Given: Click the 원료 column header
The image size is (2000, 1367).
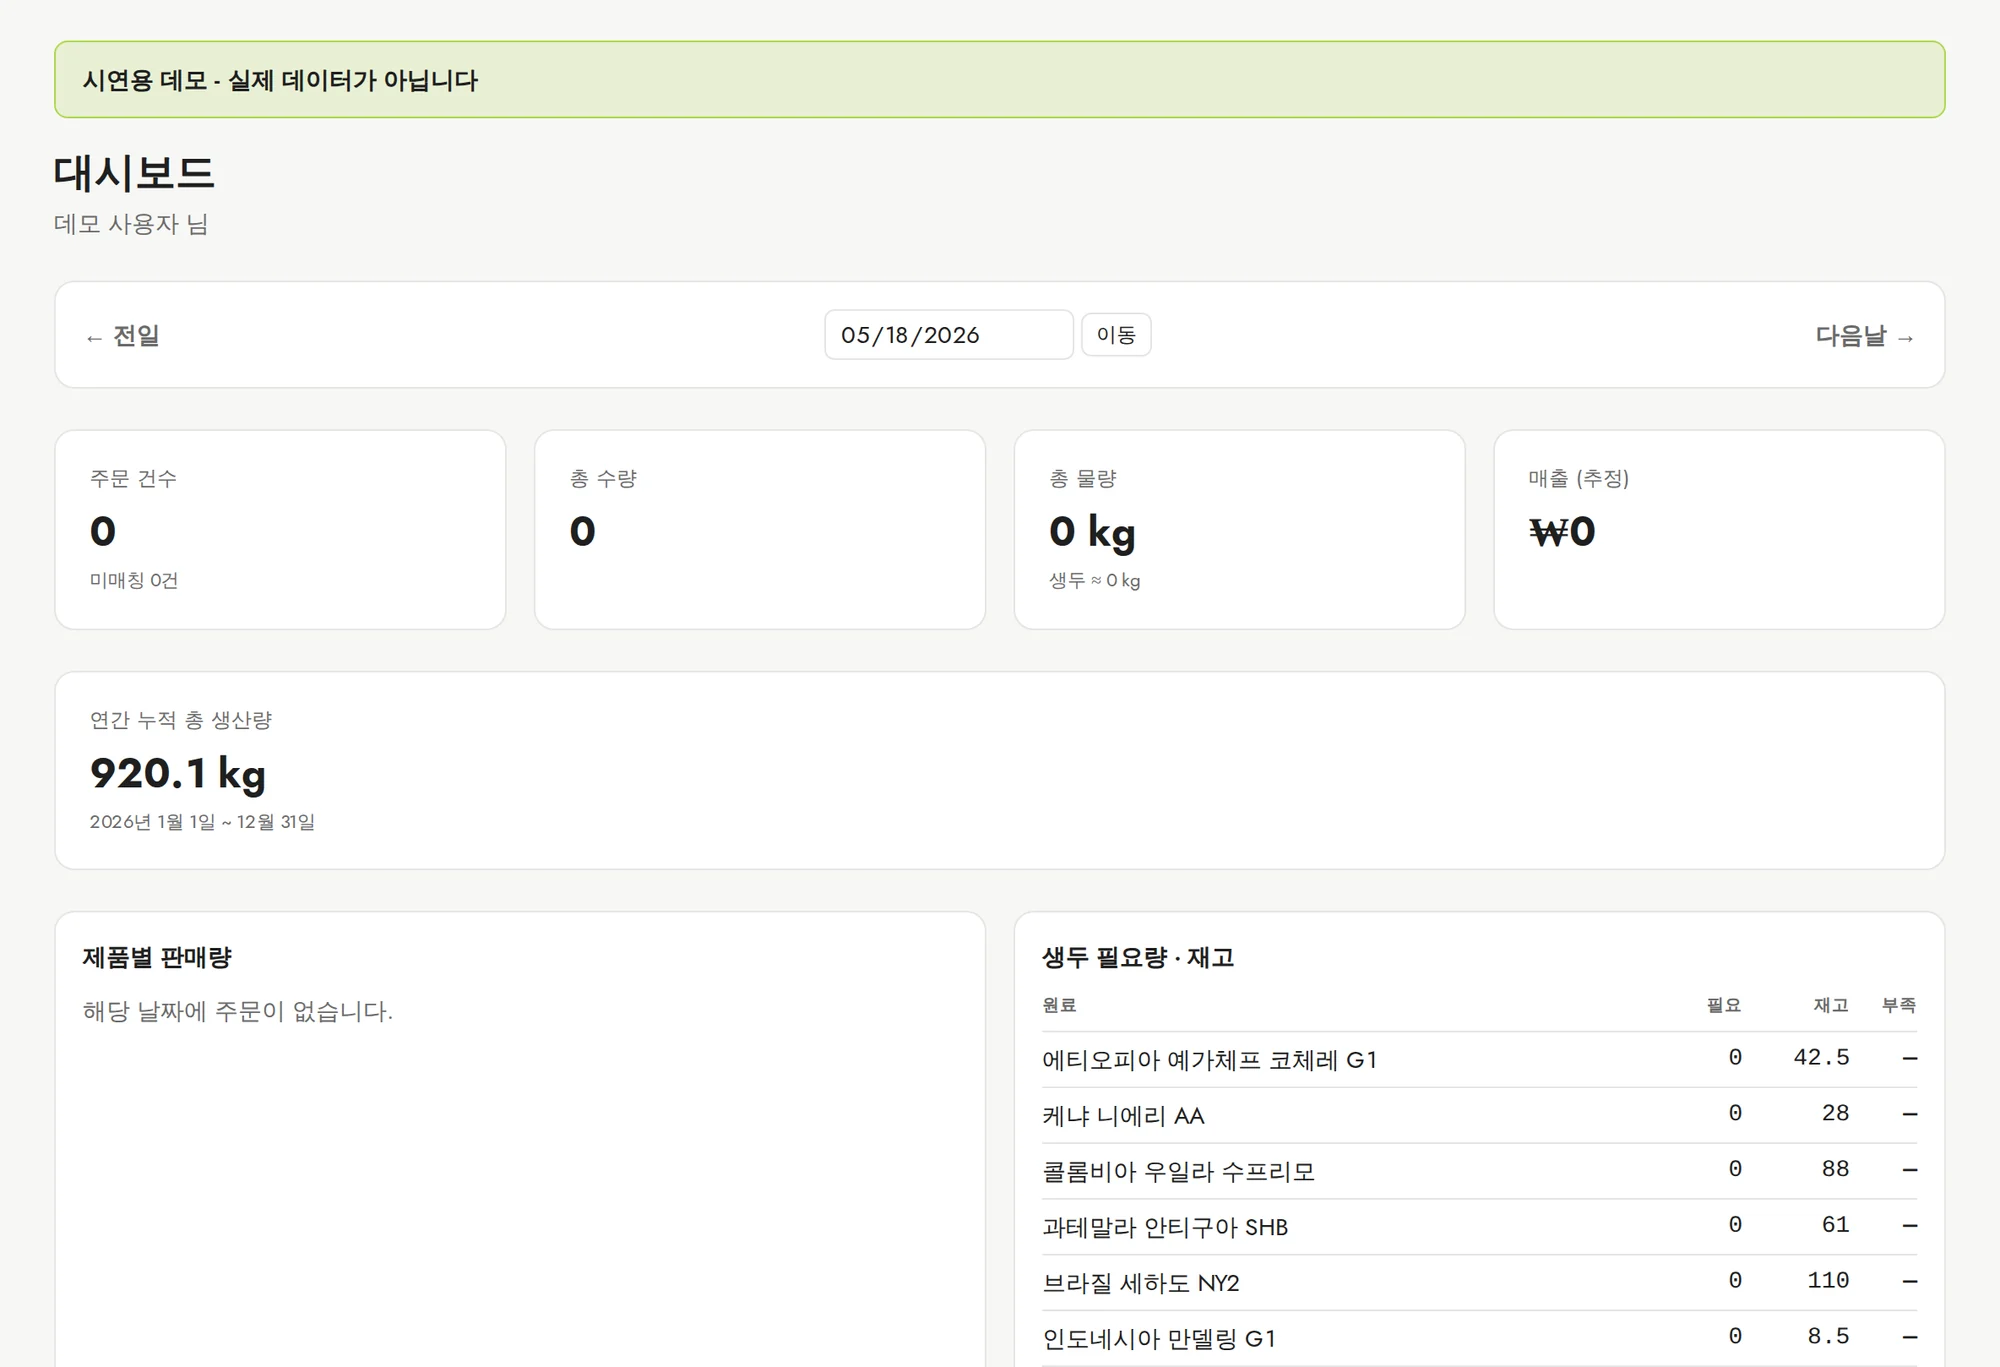Looking at the screenshot, I should pos(1059,1005).
